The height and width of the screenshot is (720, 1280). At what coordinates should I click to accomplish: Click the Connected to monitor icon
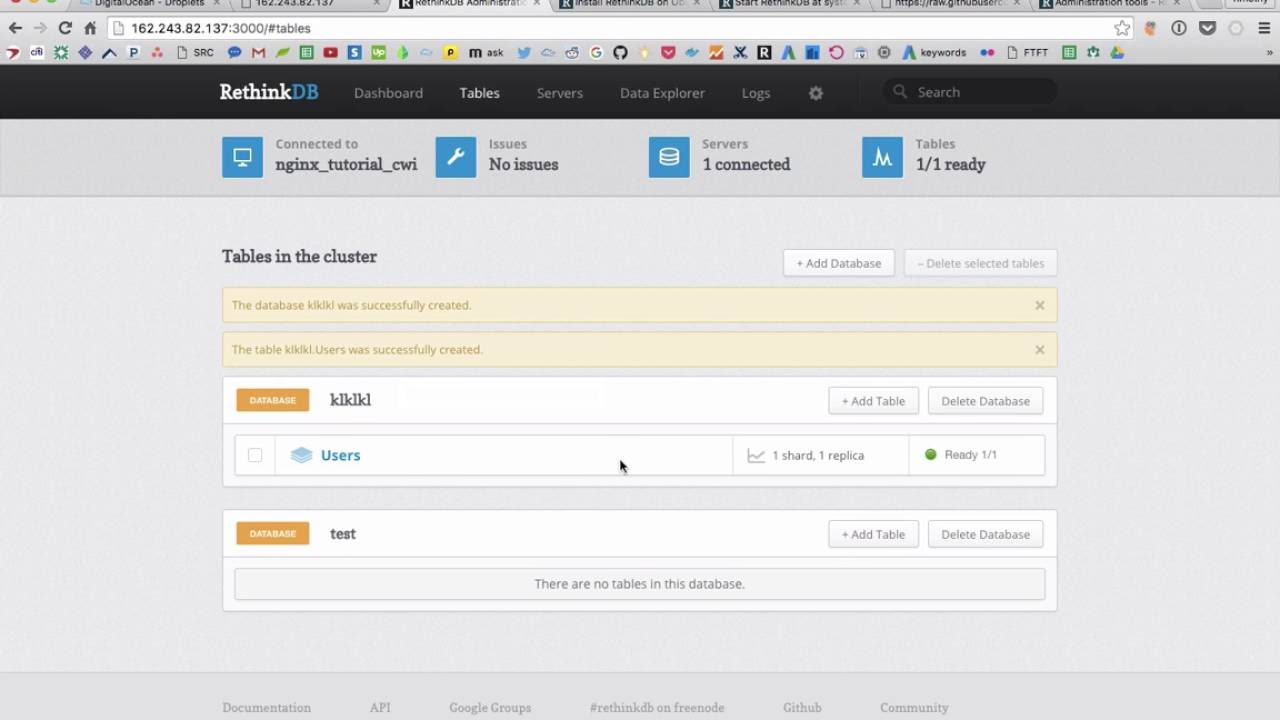(x=242, y=157)
